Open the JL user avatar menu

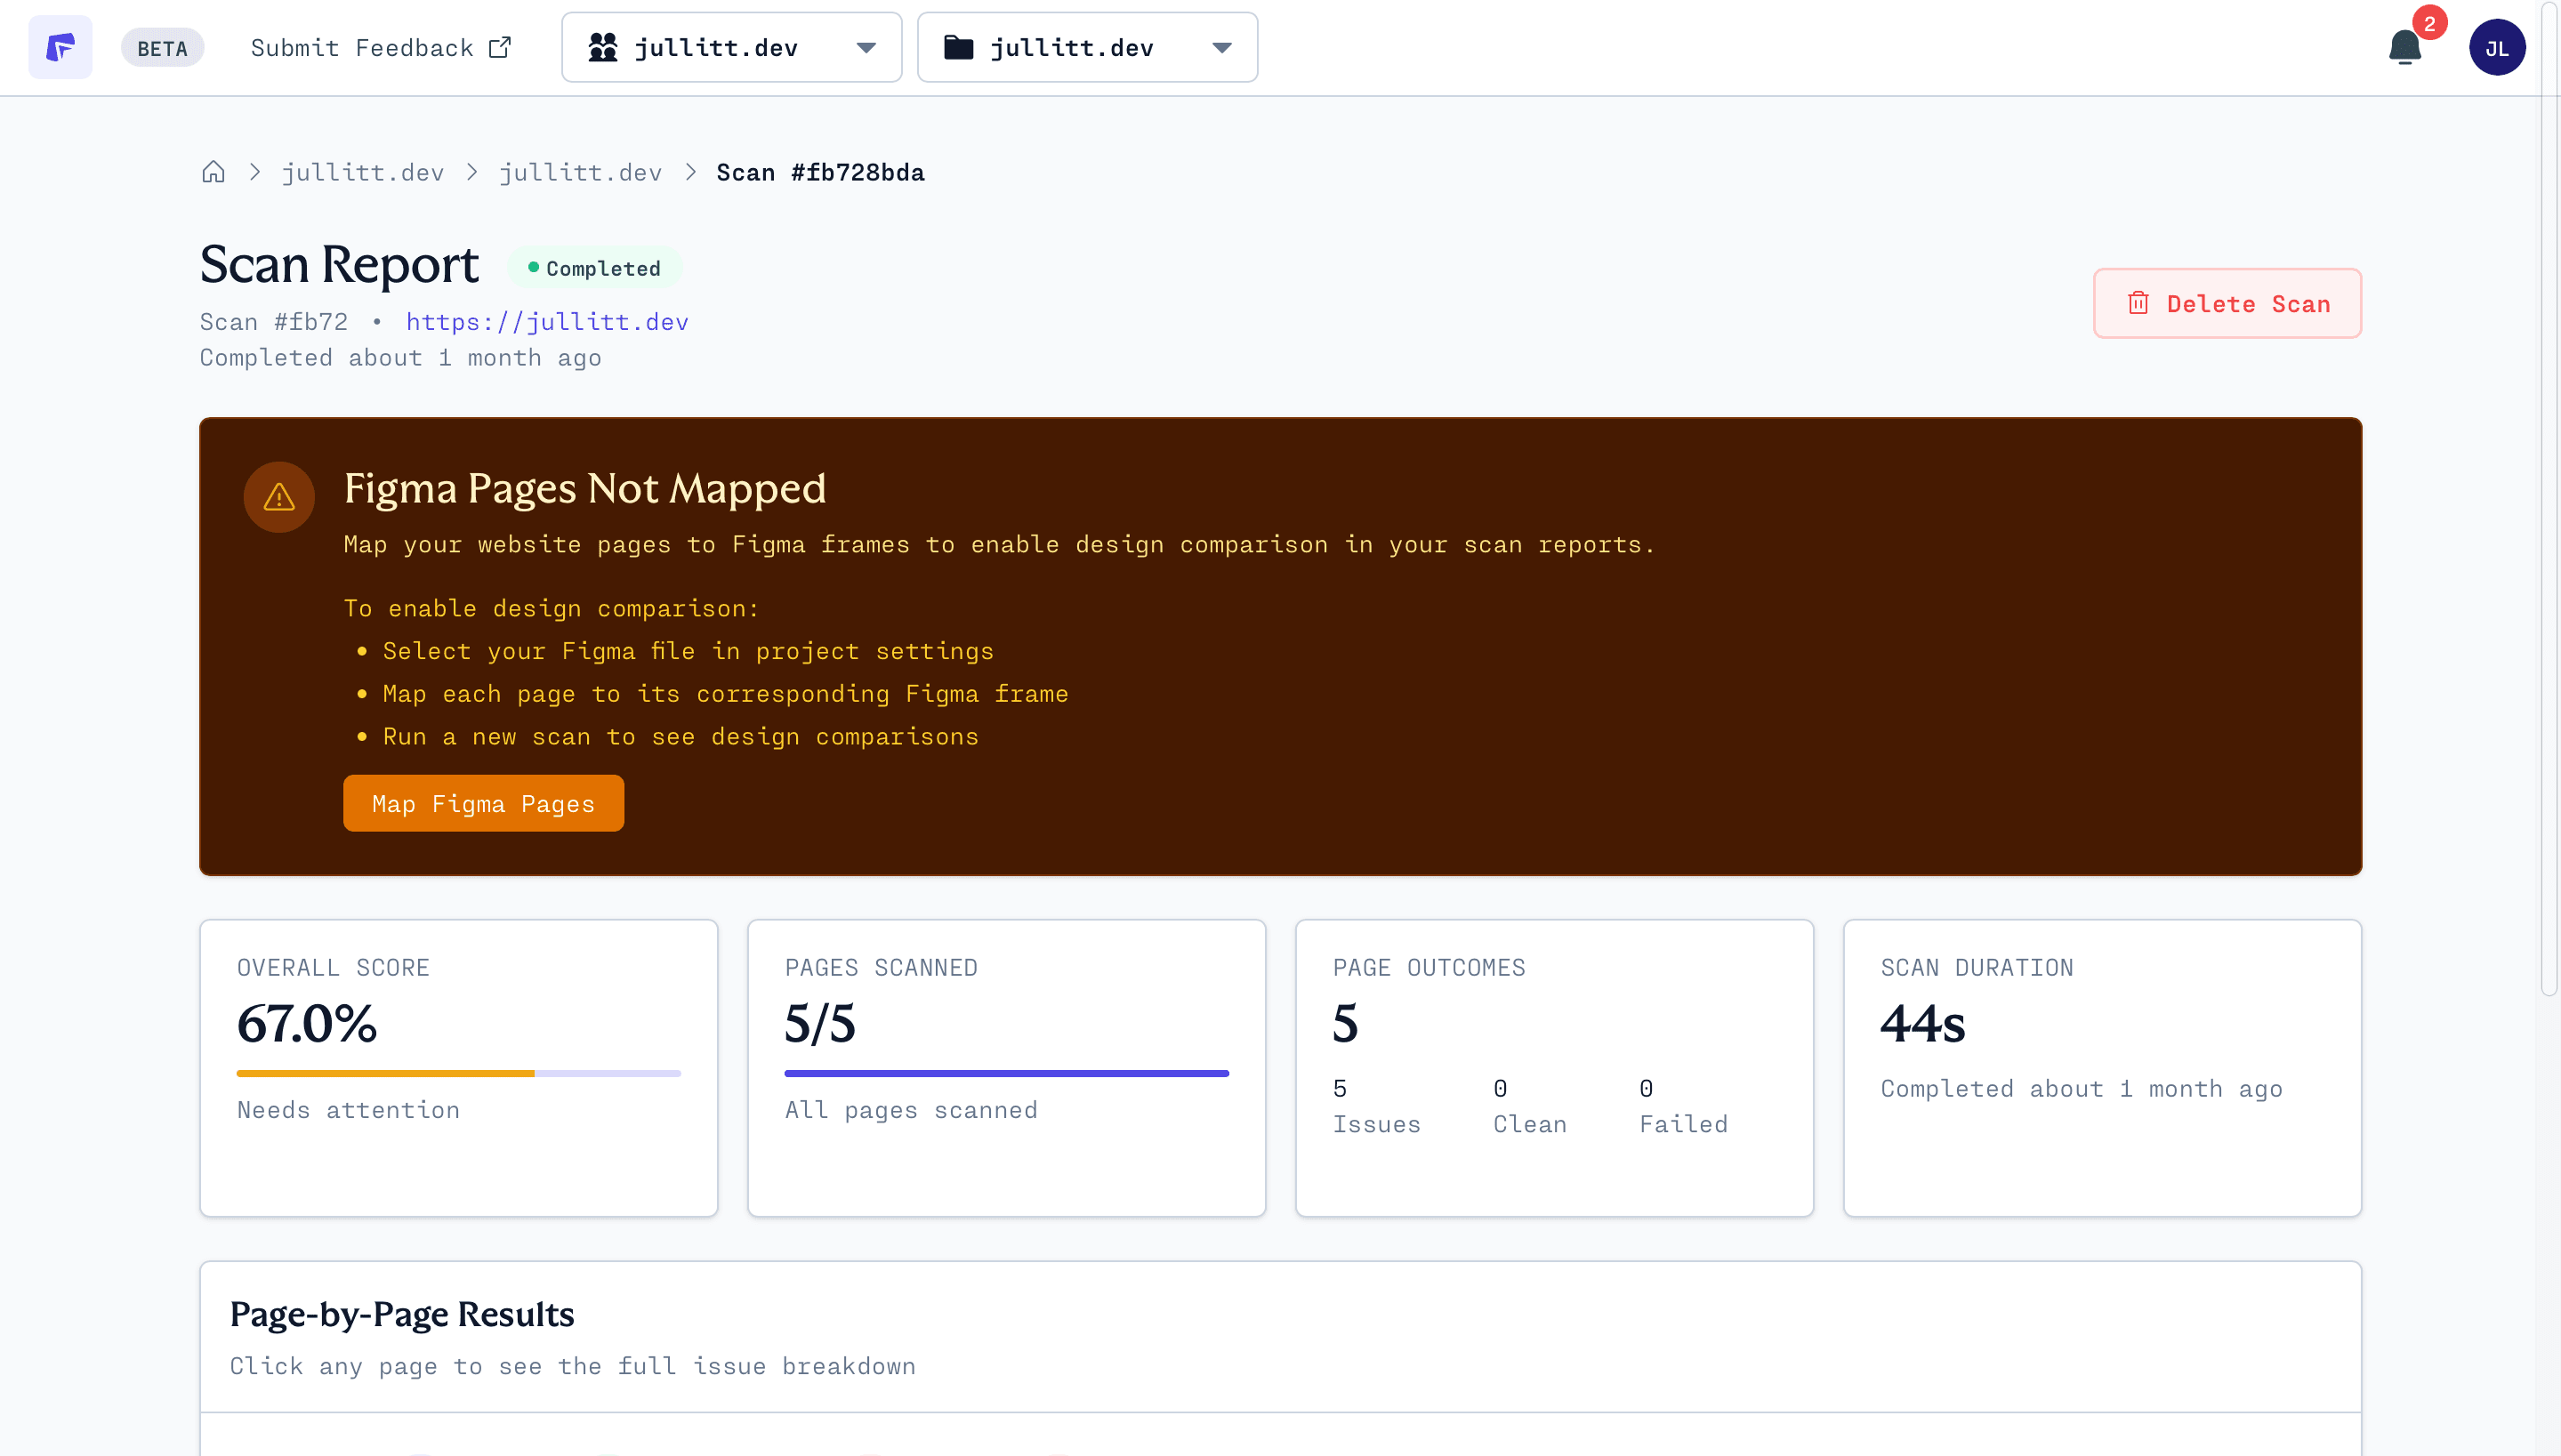(2496, 47)
